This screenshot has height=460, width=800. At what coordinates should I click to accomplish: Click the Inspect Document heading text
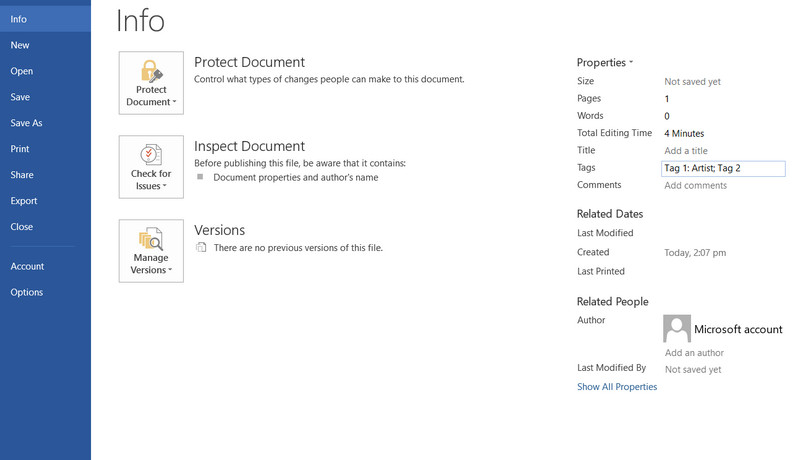point(249,146)
